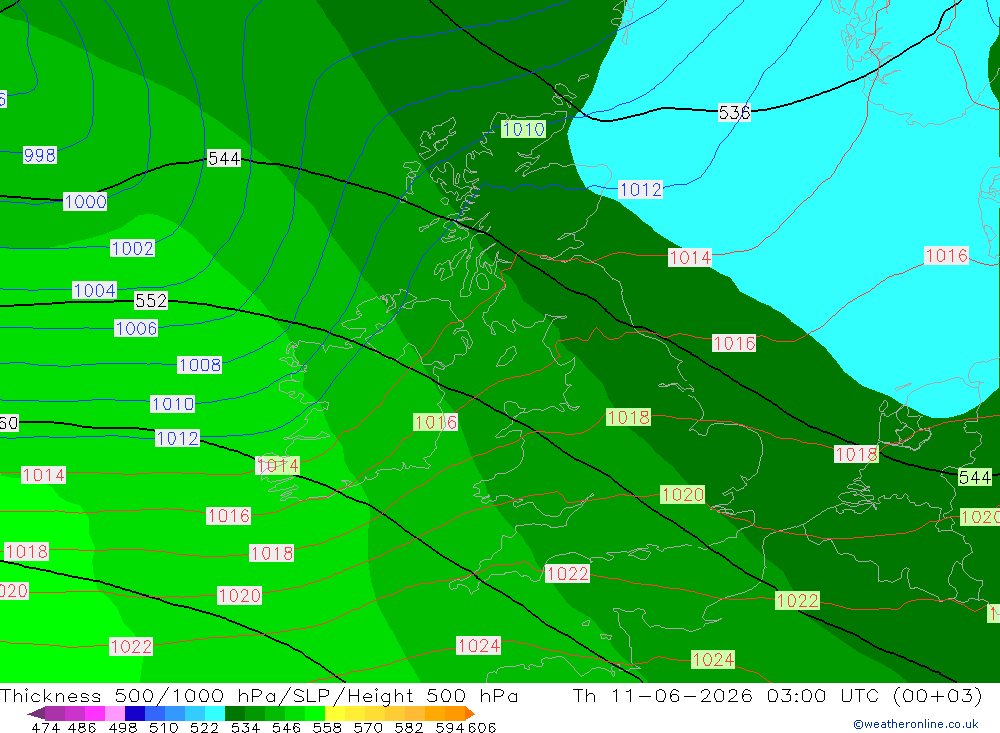Choose the cyan legend swatch
The height and width of the screenshot is (733, 1000).
(215, 713)
